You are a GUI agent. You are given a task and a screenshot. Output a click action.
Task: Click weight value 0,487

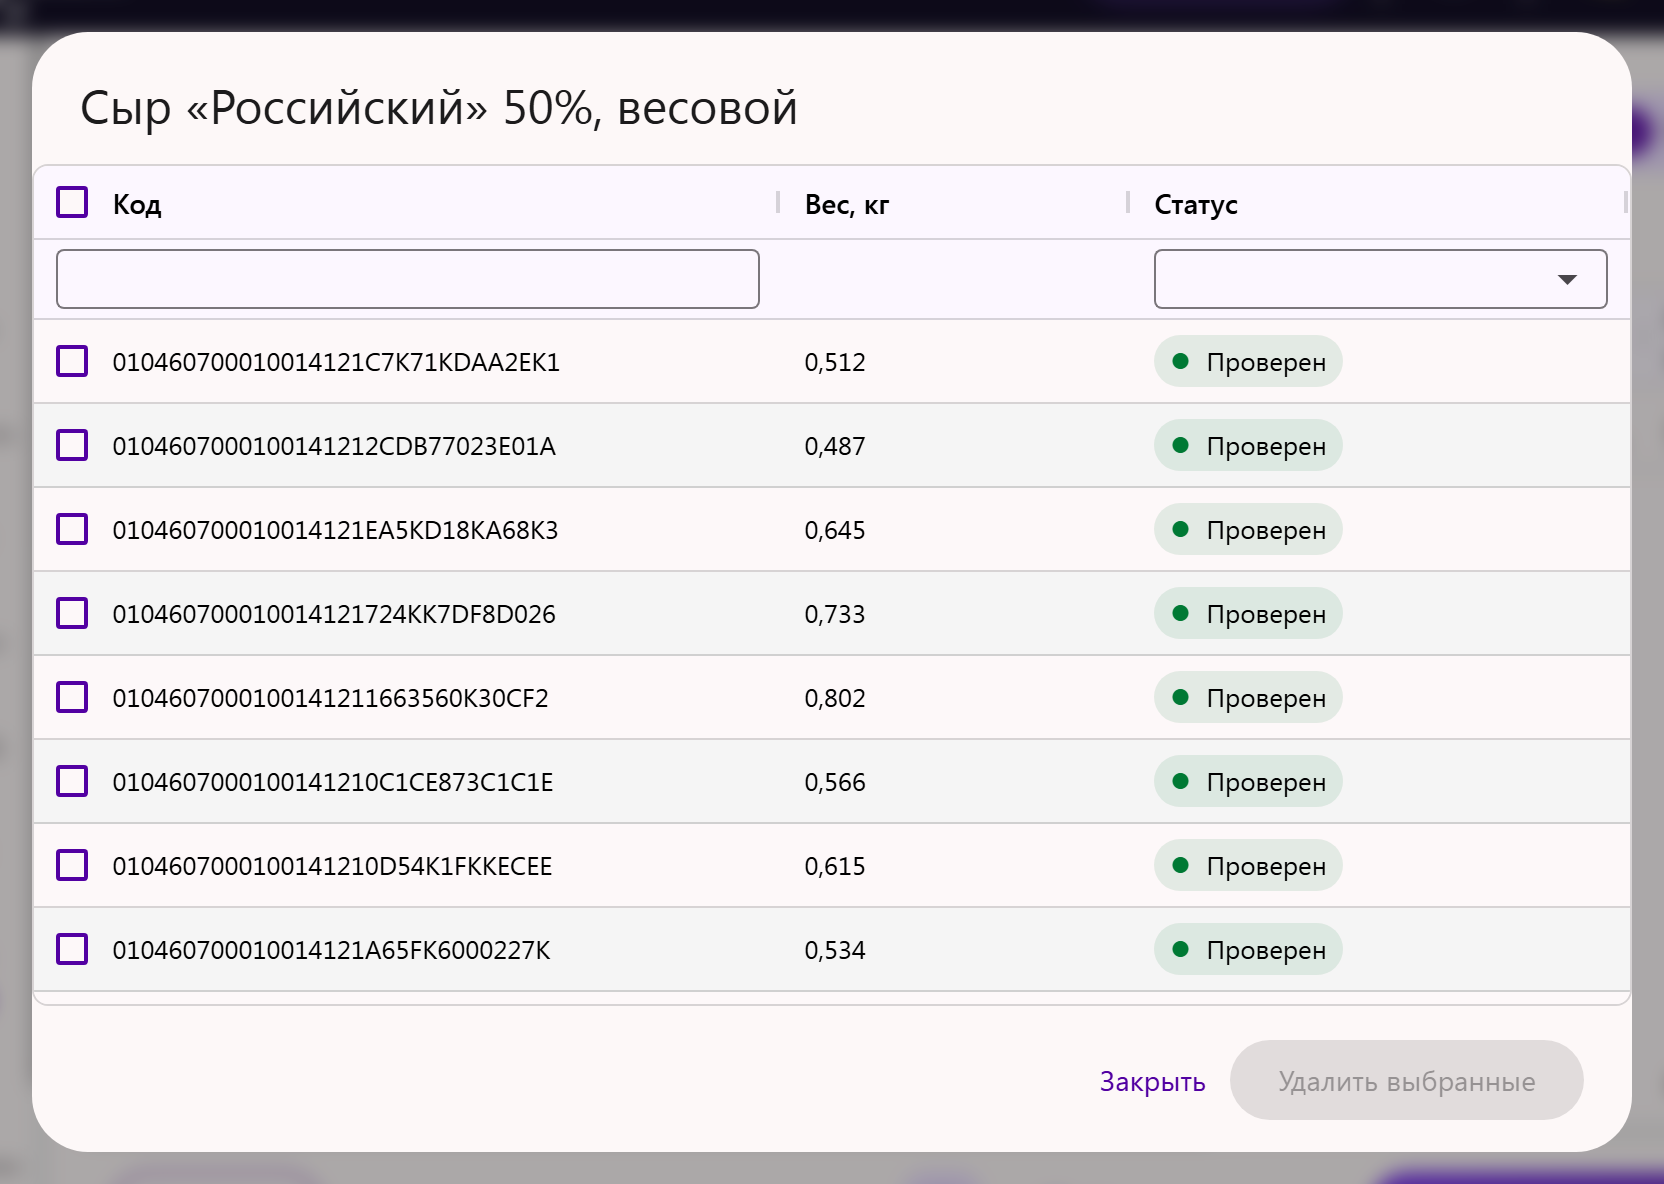pyautogui.click(x=835, y=446)
